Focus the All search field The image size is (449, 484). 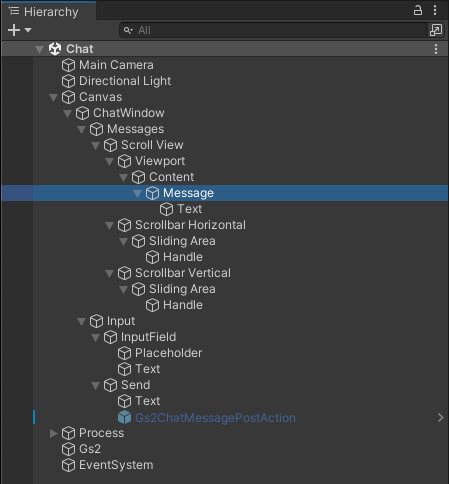273,30
